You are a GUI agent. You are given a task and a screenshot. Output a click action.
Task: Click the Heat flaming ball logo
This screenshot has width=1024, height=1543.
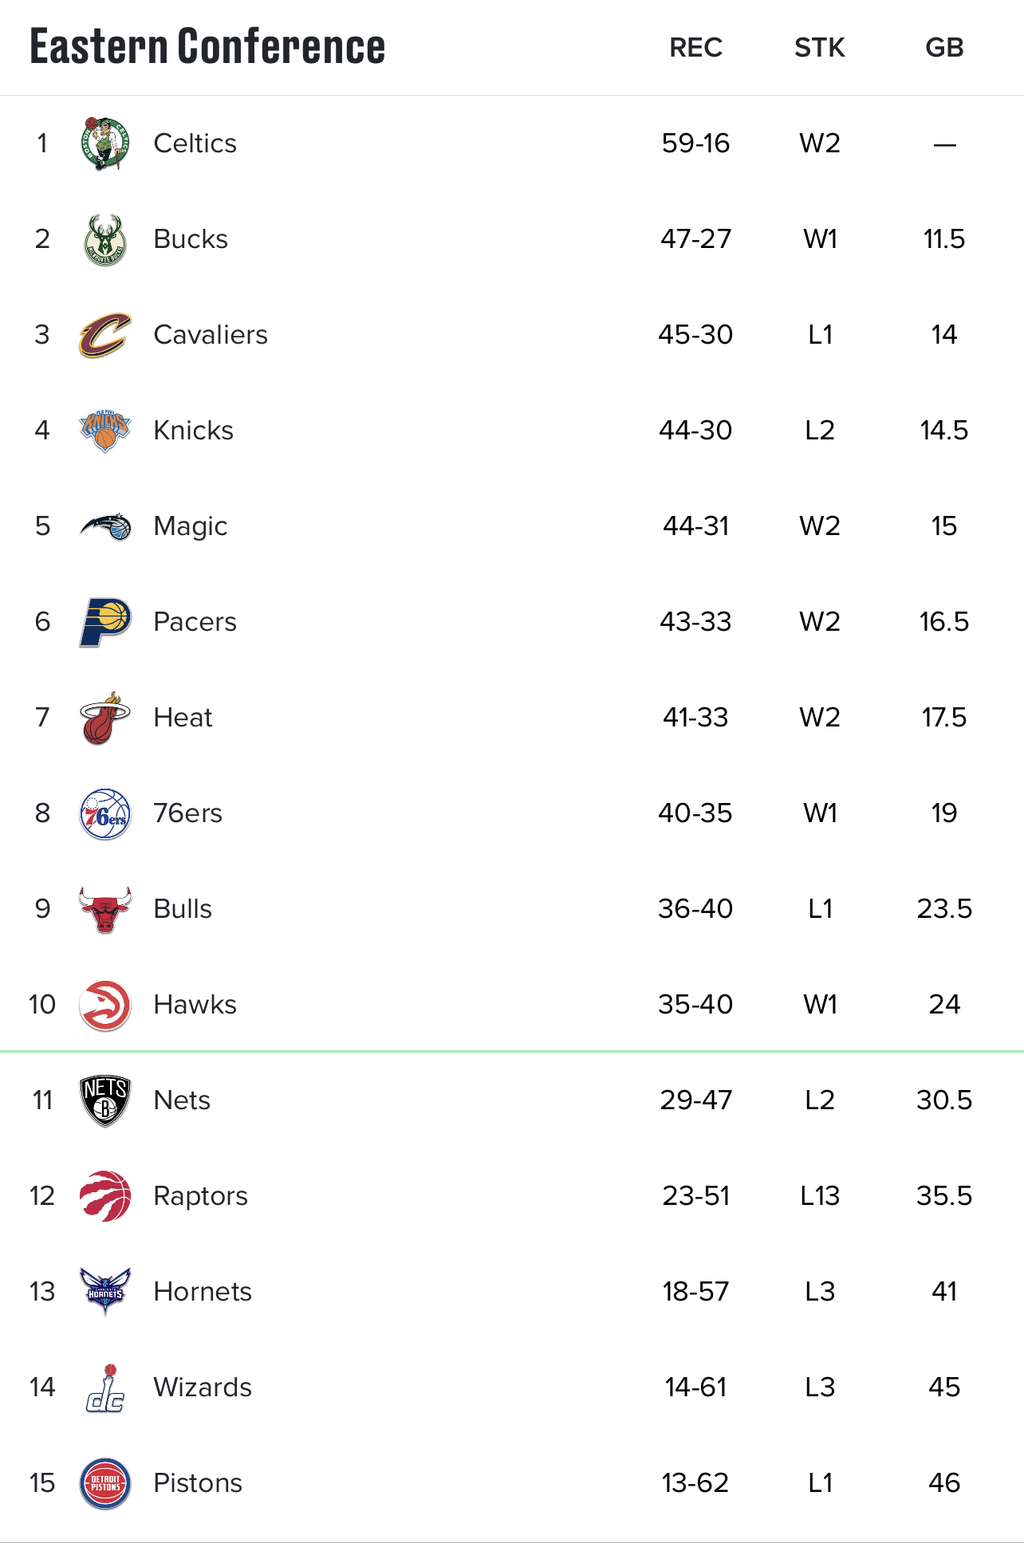[105, 718]
